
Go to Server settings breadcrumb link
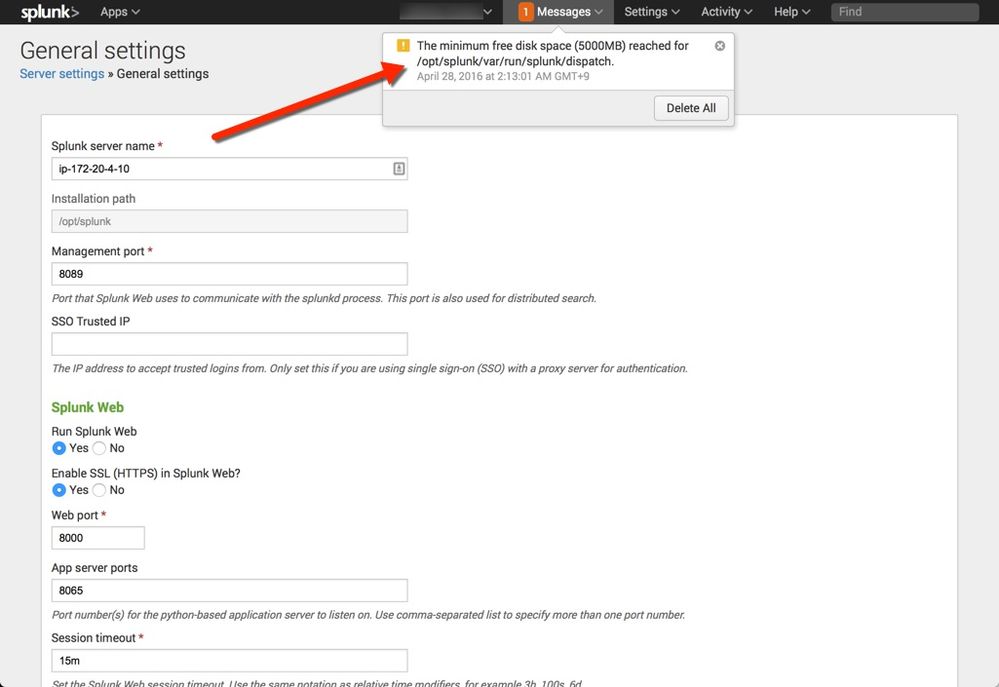(62, 74)
